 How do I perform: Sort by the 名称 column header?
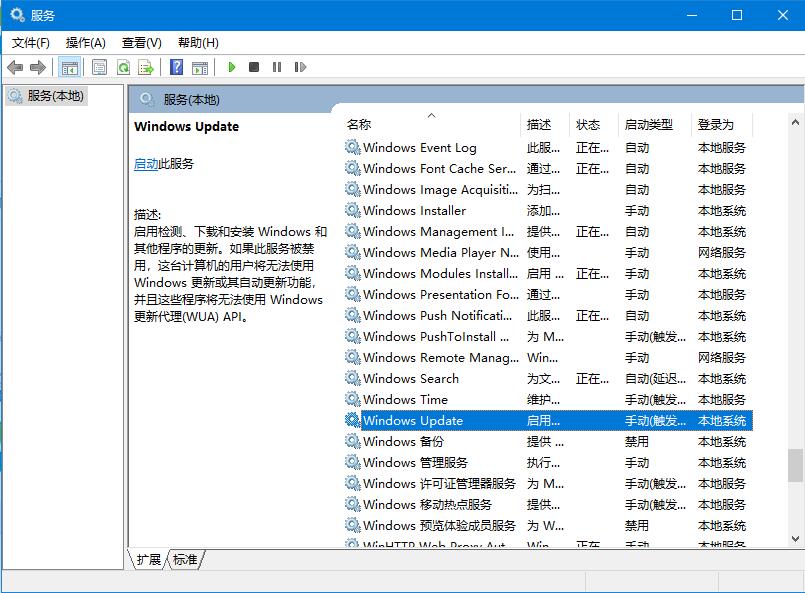tap(431, 124)
